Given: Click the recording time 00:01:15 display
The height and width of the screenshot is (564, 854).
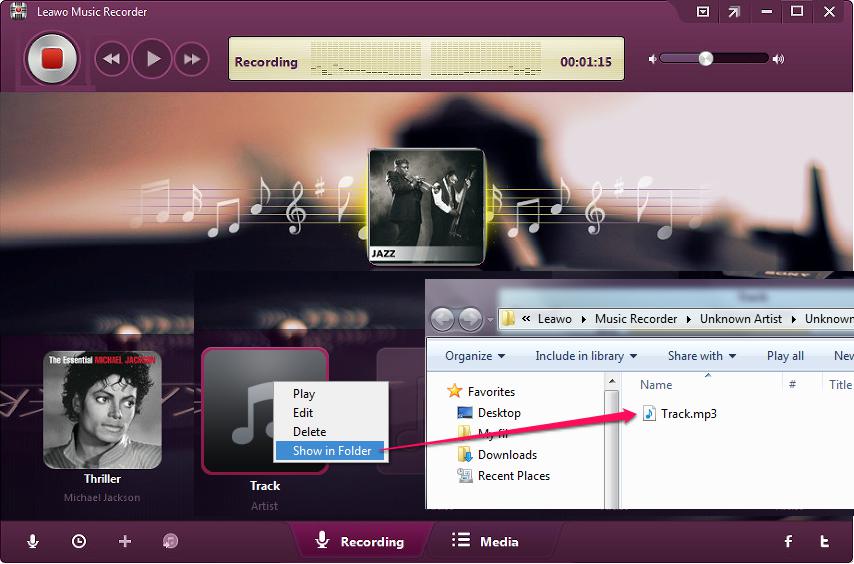Looking at the screenshot, I should point(586,62).
